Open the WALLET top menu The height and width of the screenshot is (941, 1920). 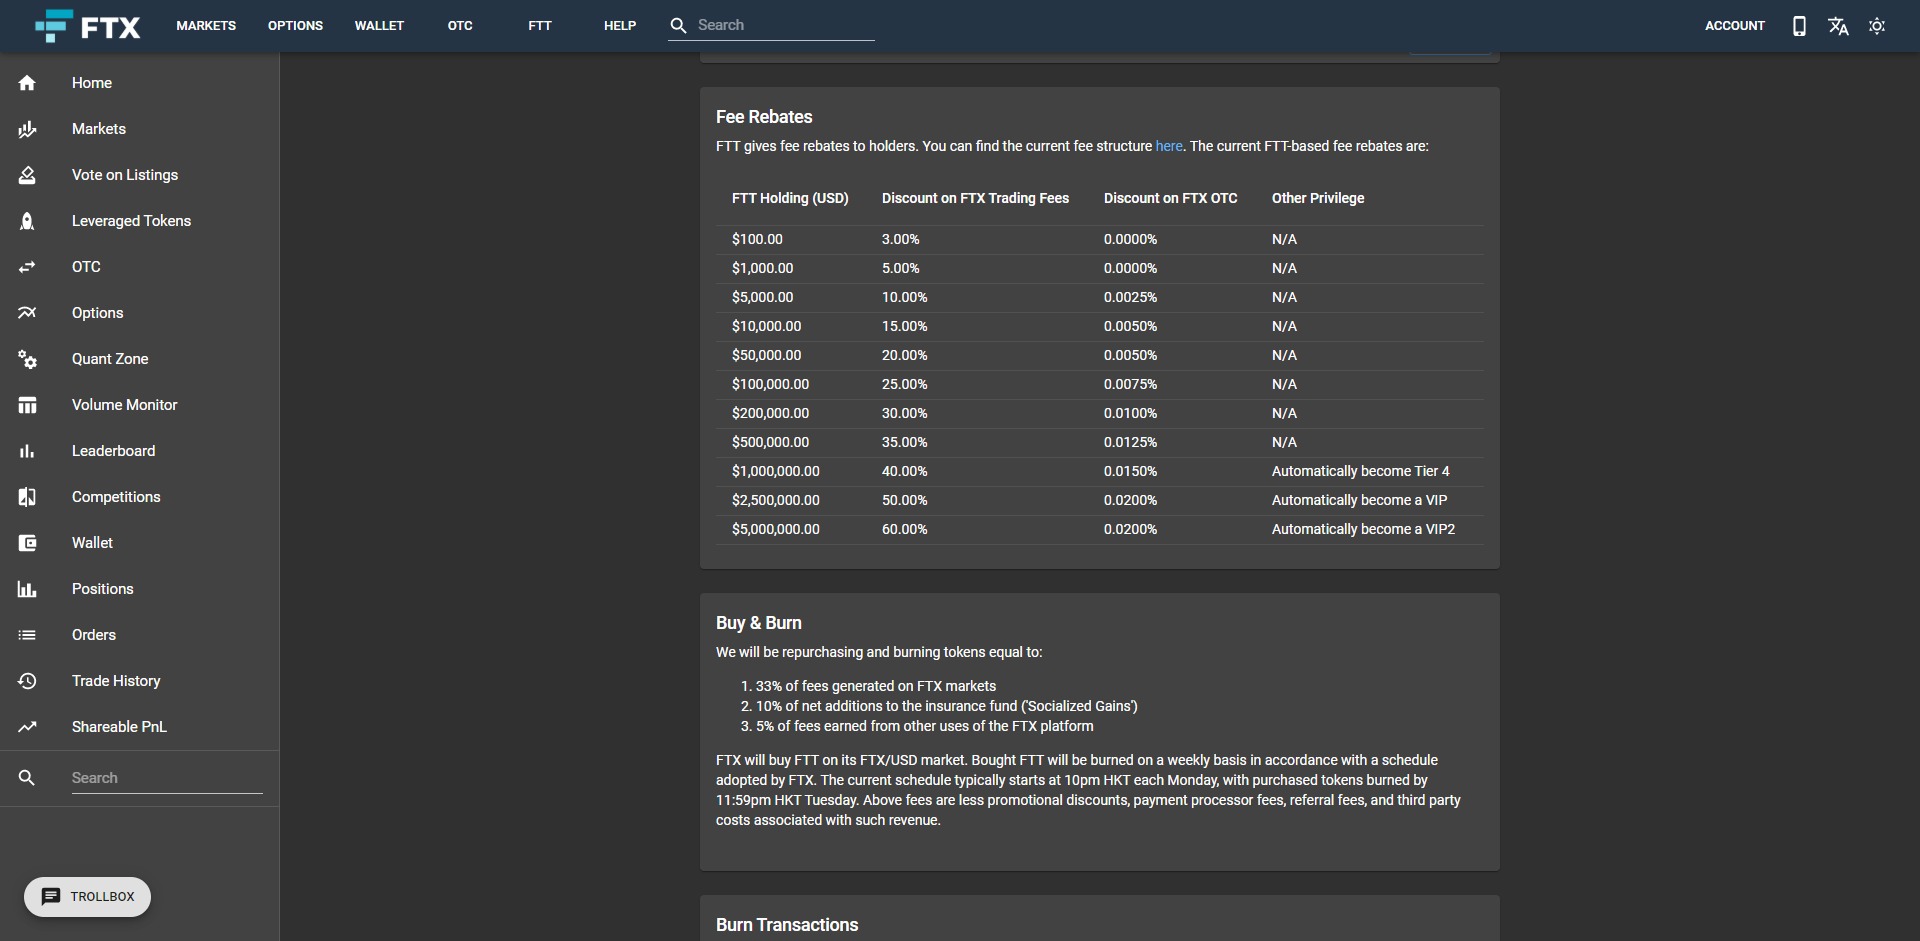coord(379,26)
